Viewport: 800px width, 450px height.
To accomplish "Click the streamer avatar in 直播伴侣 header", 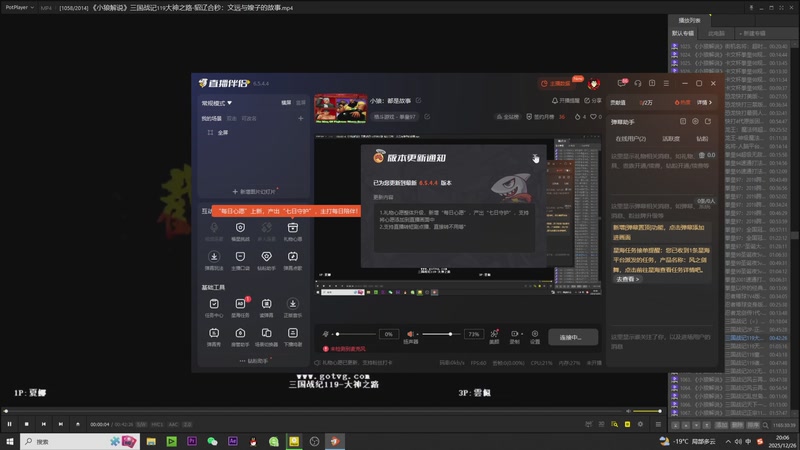I will [x=593, y=83].
